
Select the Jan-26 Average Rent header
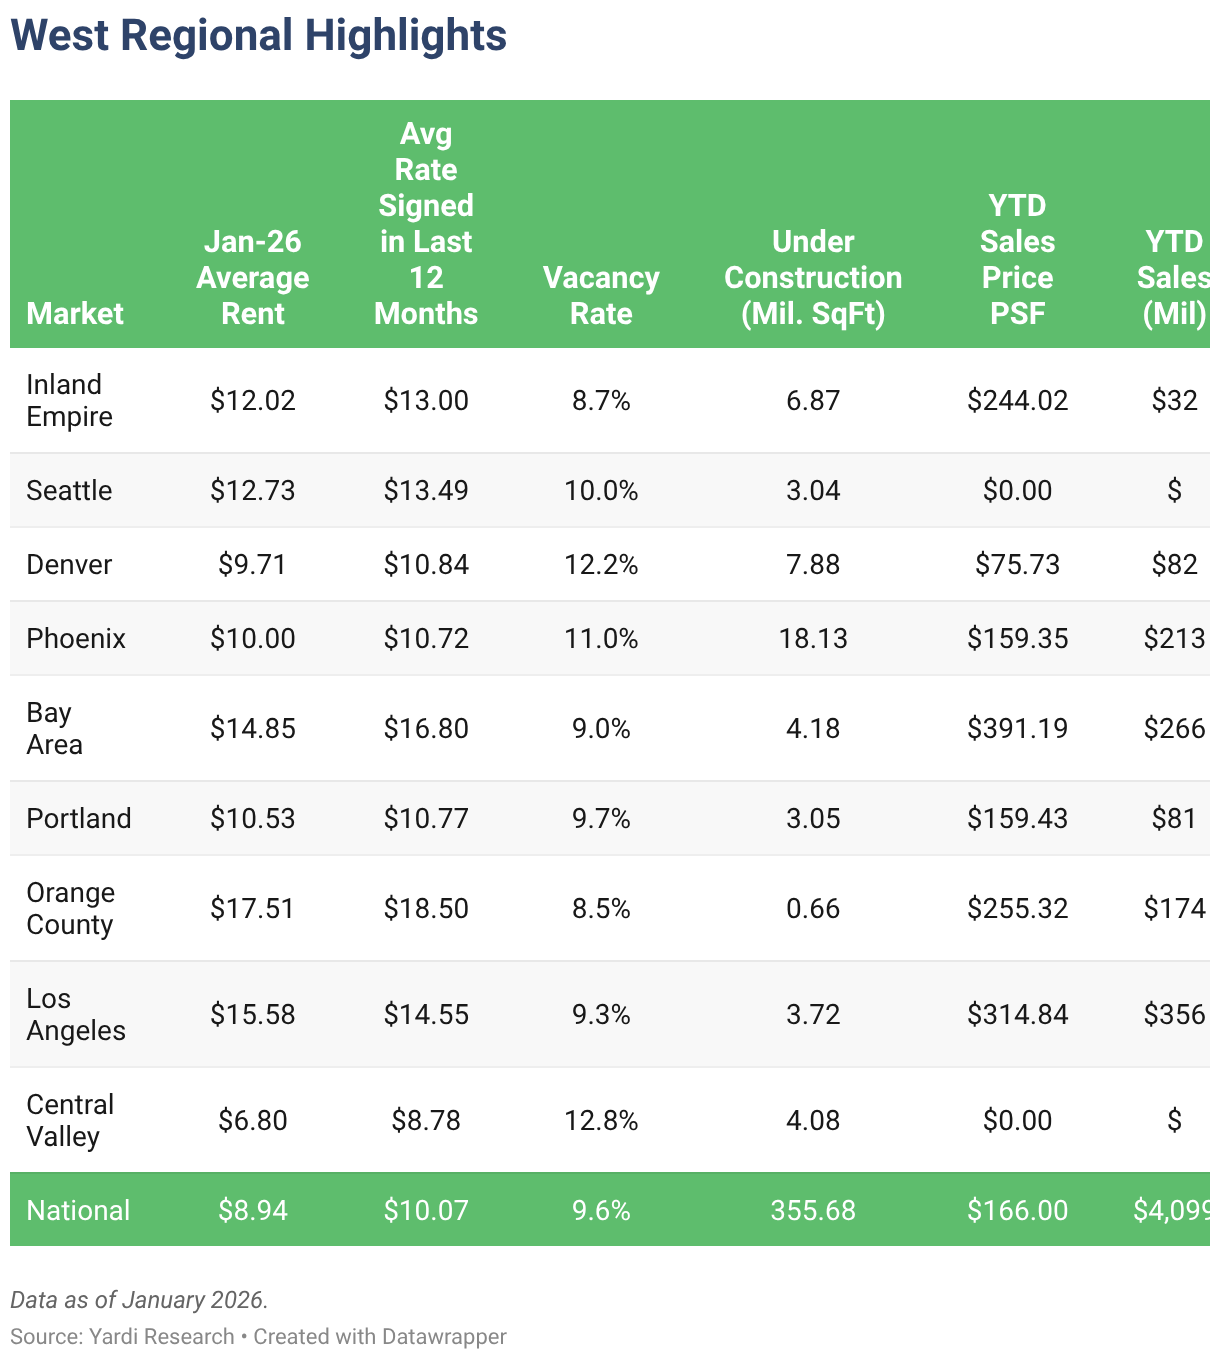point(253,277)
